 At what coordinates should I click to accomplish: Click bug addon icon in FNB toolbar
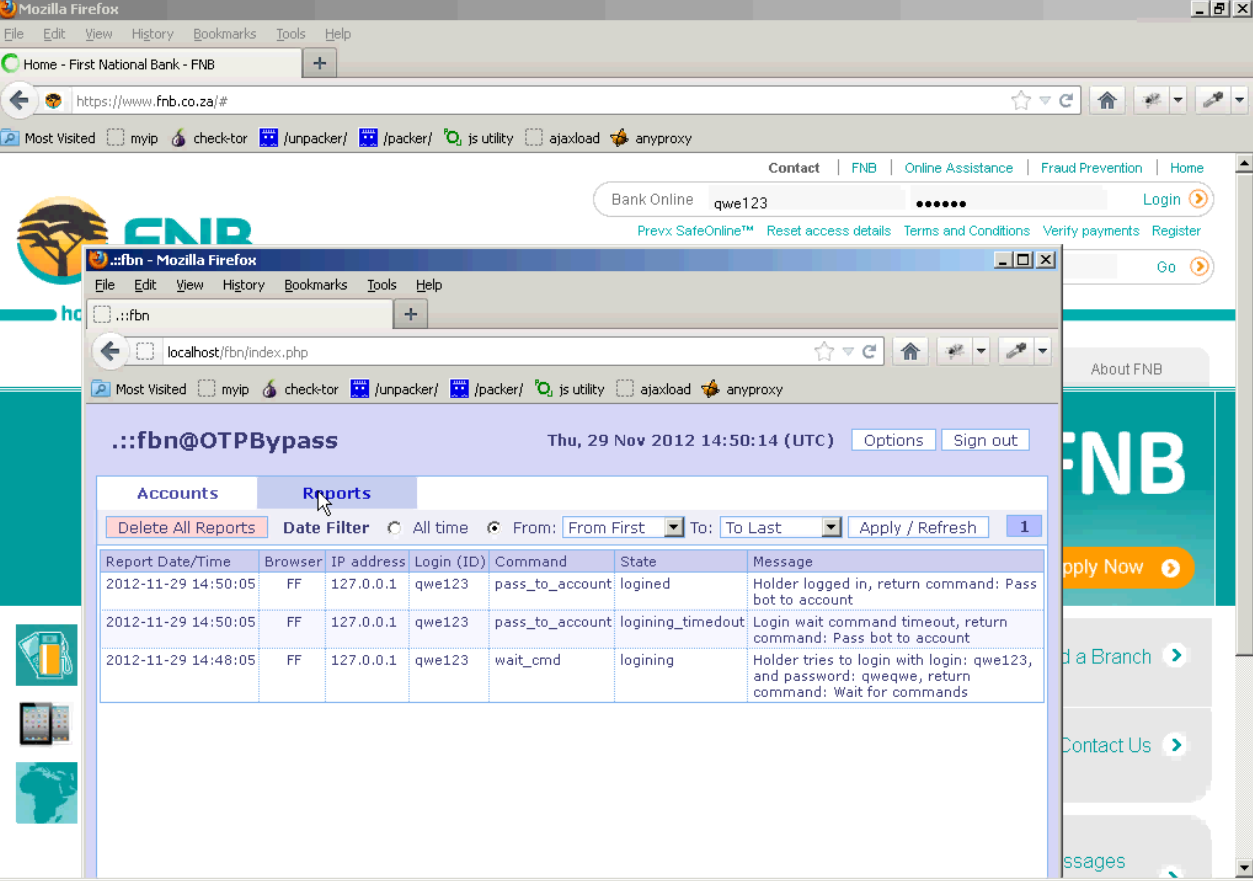tap(1151, 101)
